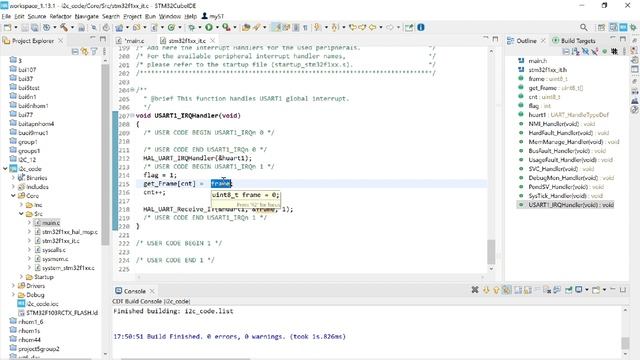Click the green Run button icon

pyautogui.click(x=209, y=27)
